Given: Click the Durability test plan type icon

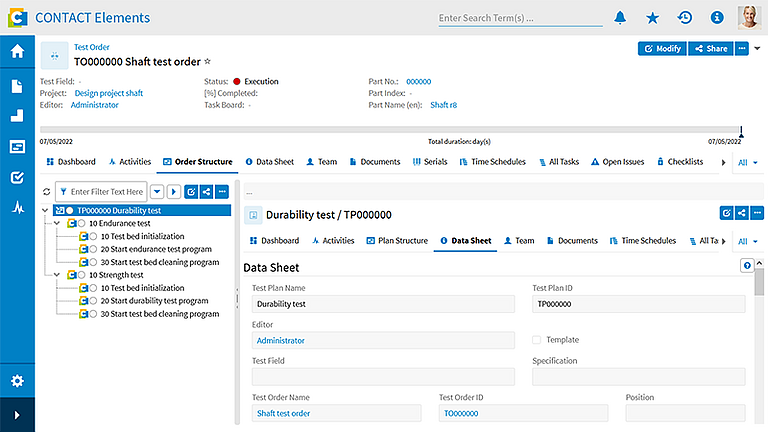Looking at the screenshot, I should 253,215.
